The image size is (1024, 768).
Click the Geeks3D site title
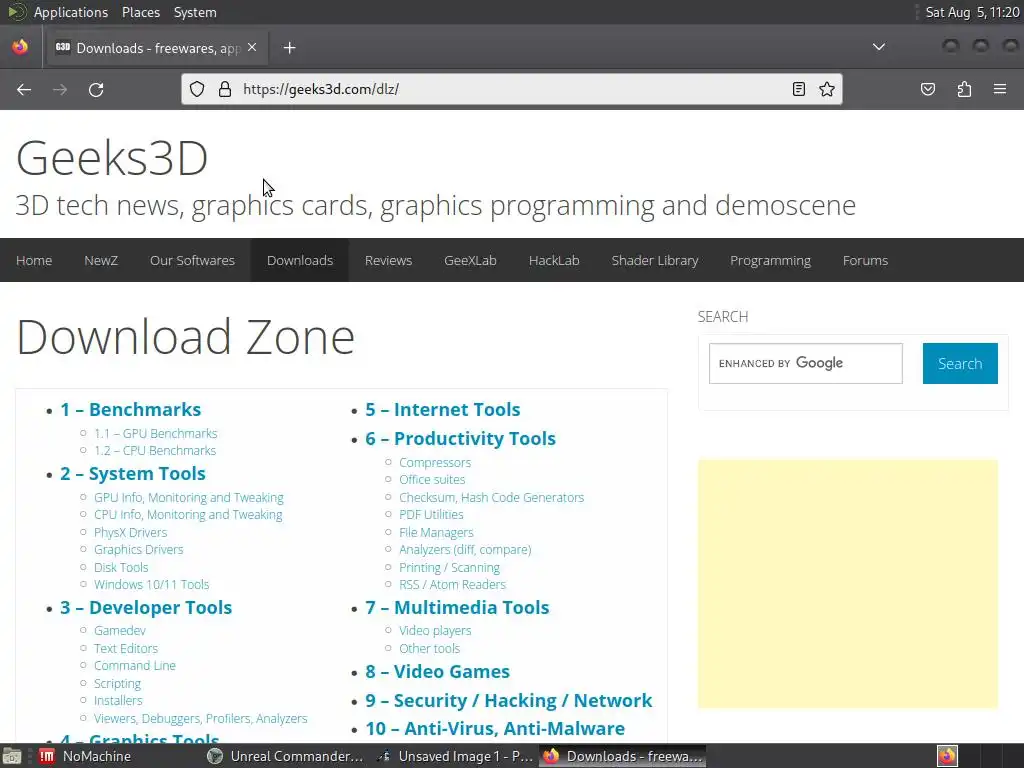click(x=112, y=157)
